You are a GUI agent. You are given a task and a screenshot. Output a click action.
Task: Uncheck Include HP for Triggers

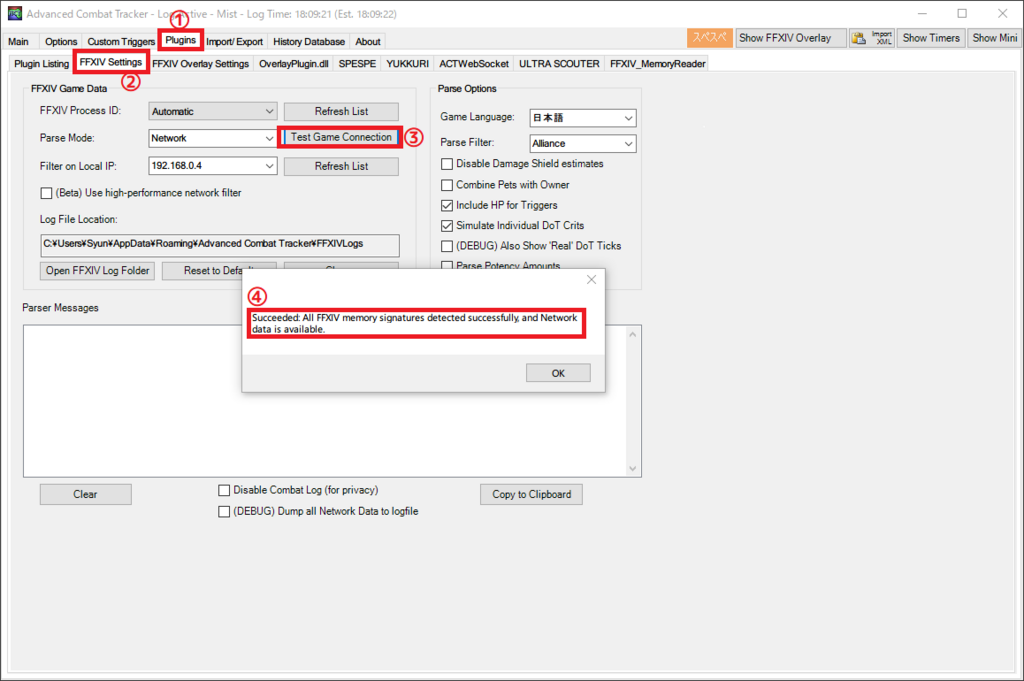pyautogui.click(x=447, y=205)
